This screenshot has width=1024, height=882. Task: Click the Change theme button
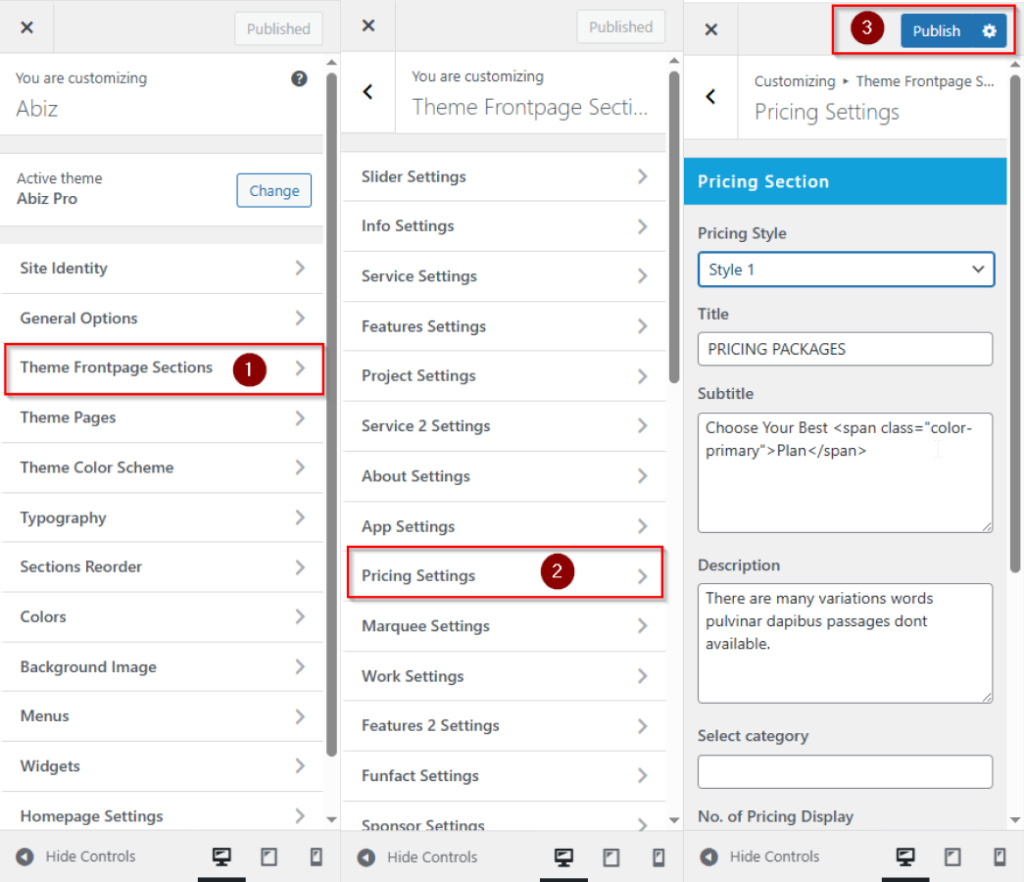pos(274,191)
